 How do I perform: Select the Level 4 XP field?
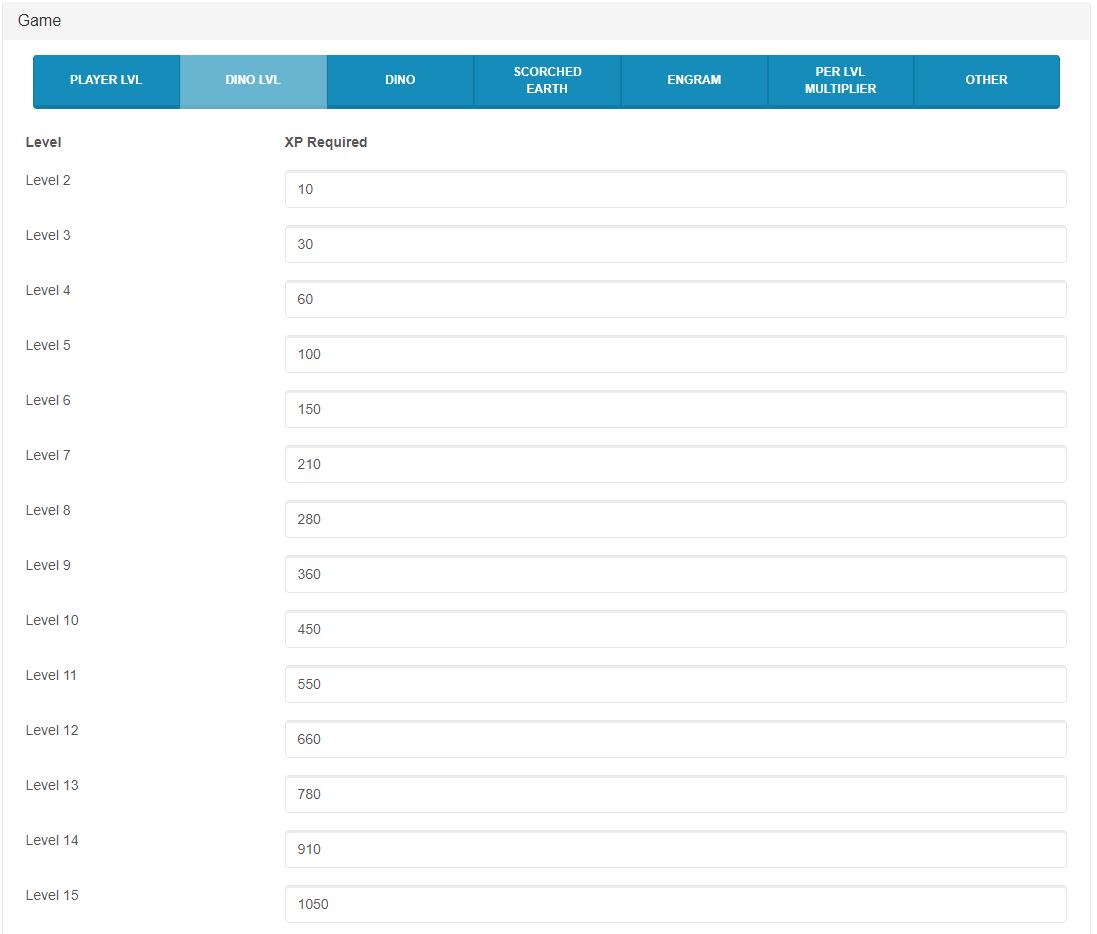(675, 299)
